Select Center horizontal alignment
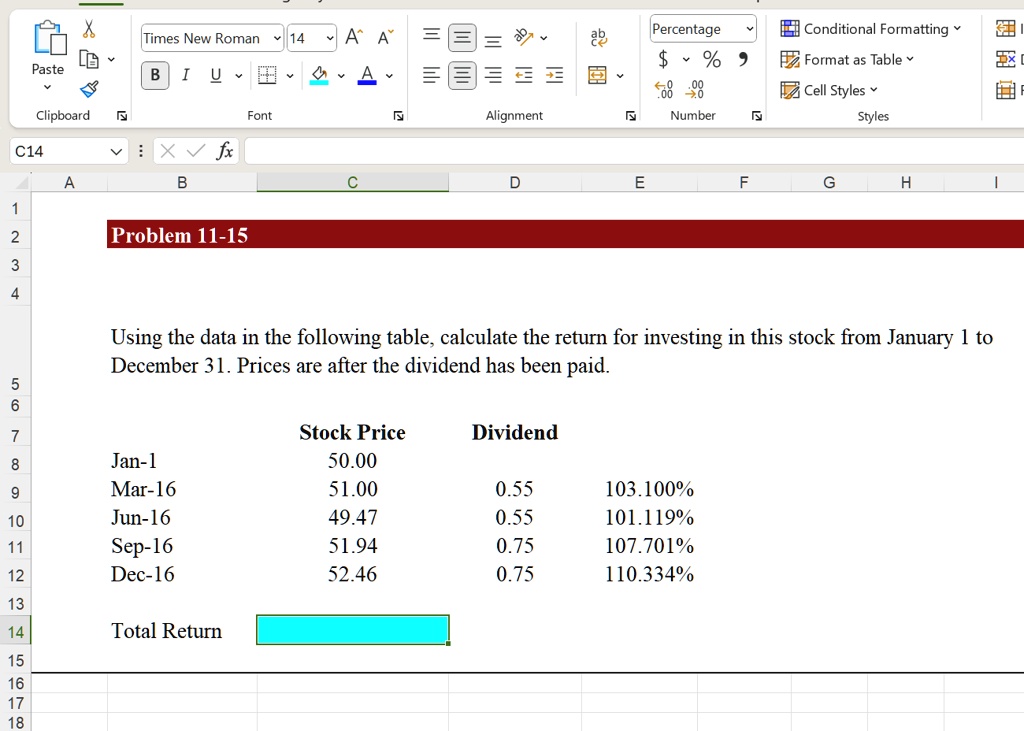Screen dimensions: 1024x731 [x=462, y=75]
